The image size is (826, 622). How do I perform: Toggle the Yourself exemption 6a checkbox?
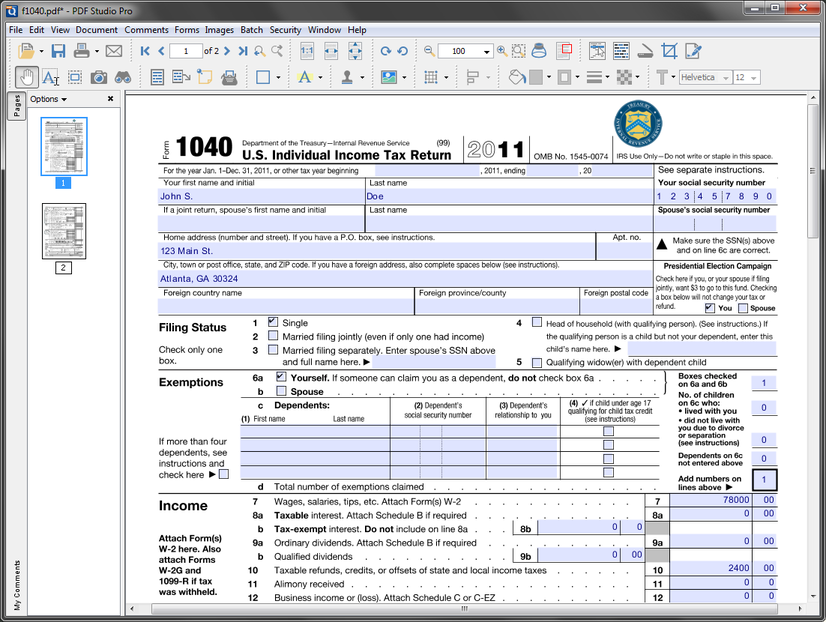(x=281, y=377)
